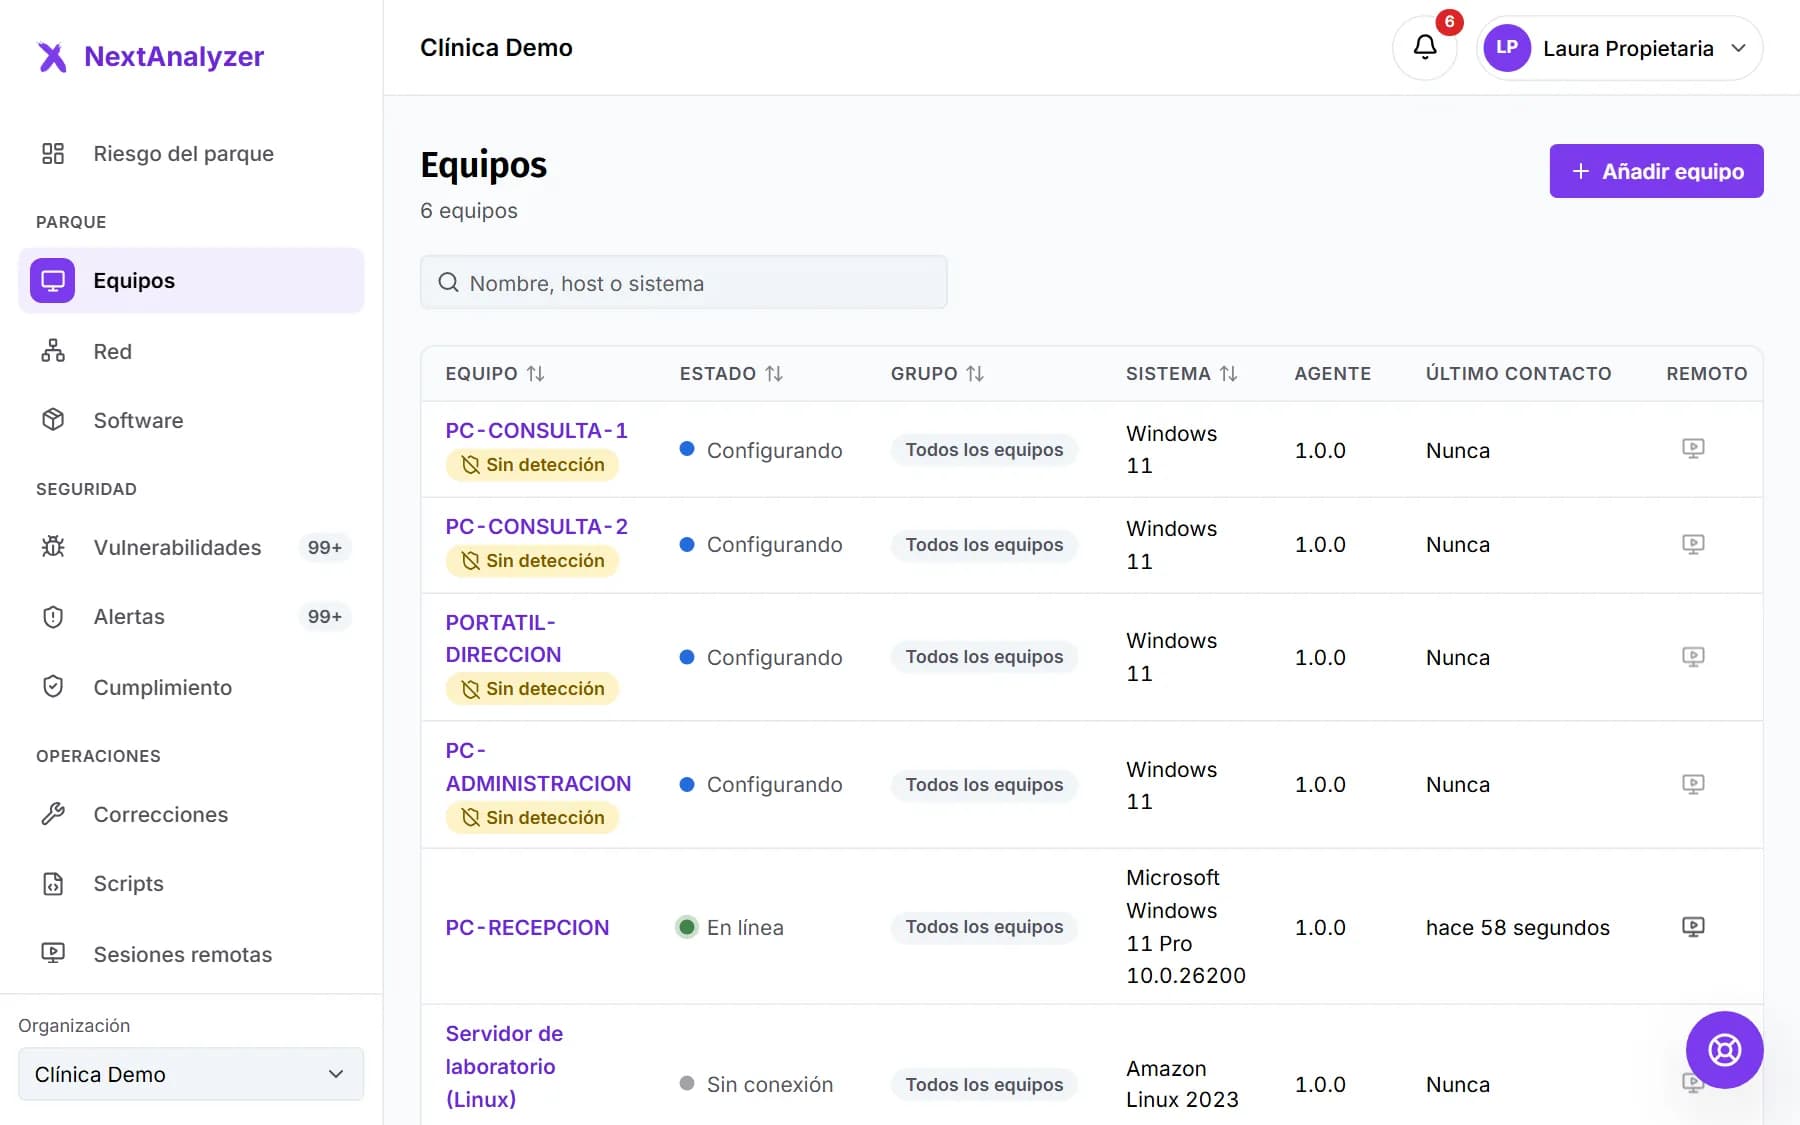Click Todos los equipos chip for PC-RECEPCION
1800x1125 pixels.
[x=984, y=927]
